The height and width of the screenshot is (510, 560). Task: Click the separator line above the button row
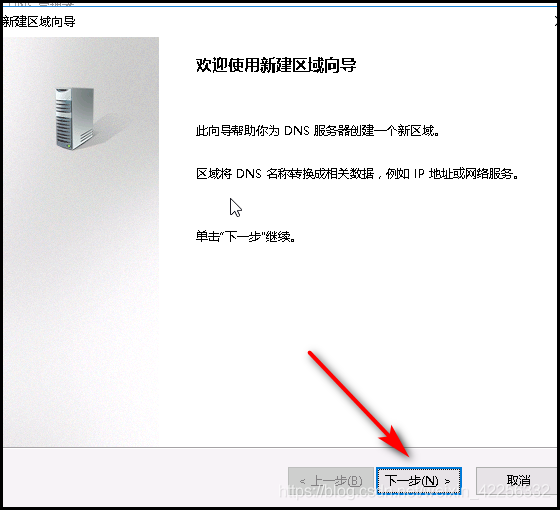coord(281,447)
